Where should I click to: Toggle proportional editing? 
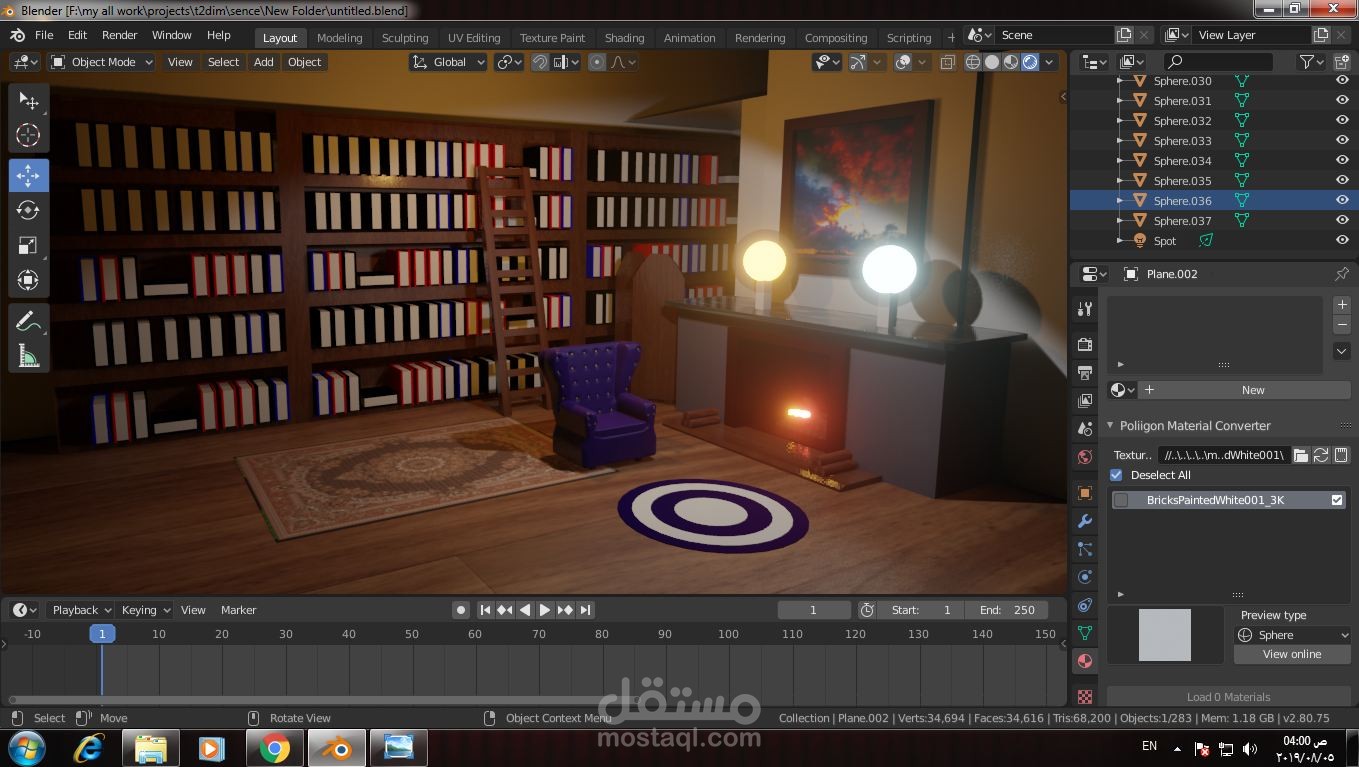pos(597,62)
